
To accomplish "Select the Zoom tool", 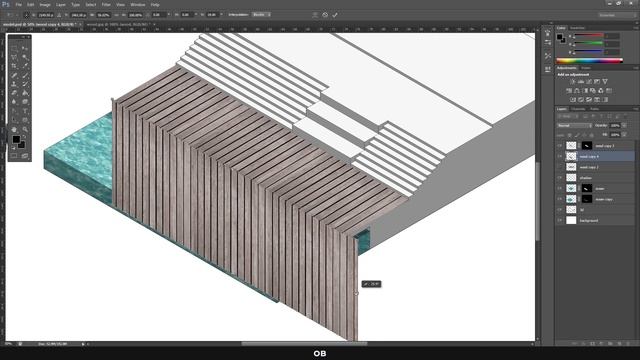I will (x=25, y=129).
